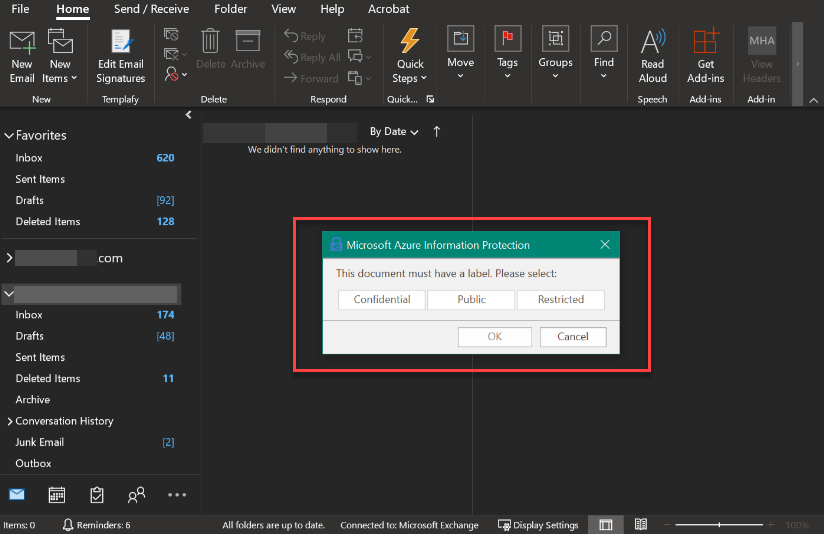Image resolution: width=824 pixels, height=534 pixels.
Task: Click Forward in ribbon
Action: pyautogui.click(x=311, y=78)
